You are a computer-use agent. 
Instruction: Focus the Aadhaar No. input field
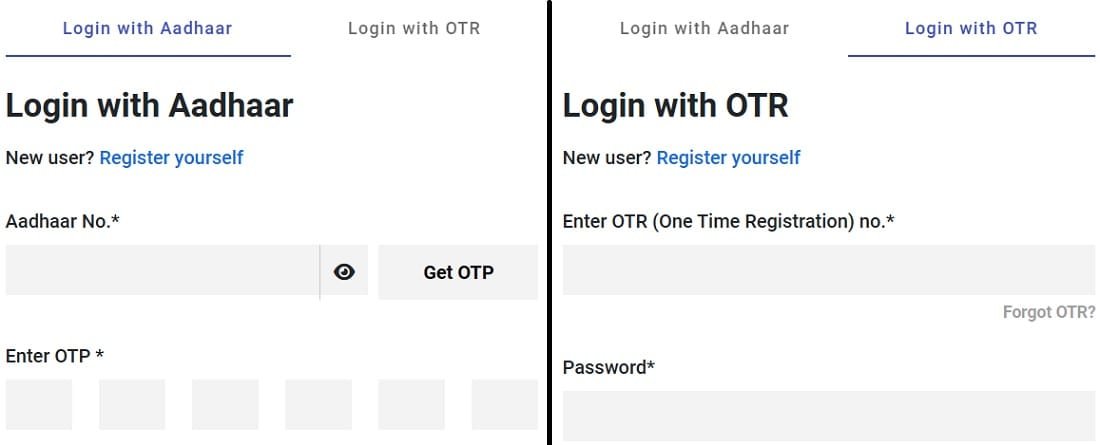point(162,271)
